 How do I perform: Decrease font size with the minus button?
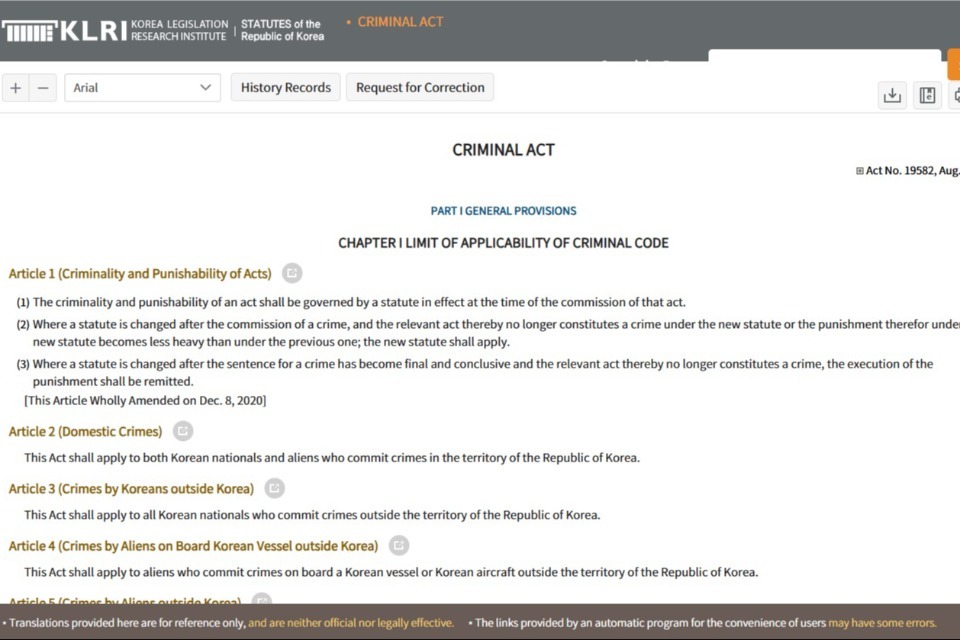[x=42, y=88]
